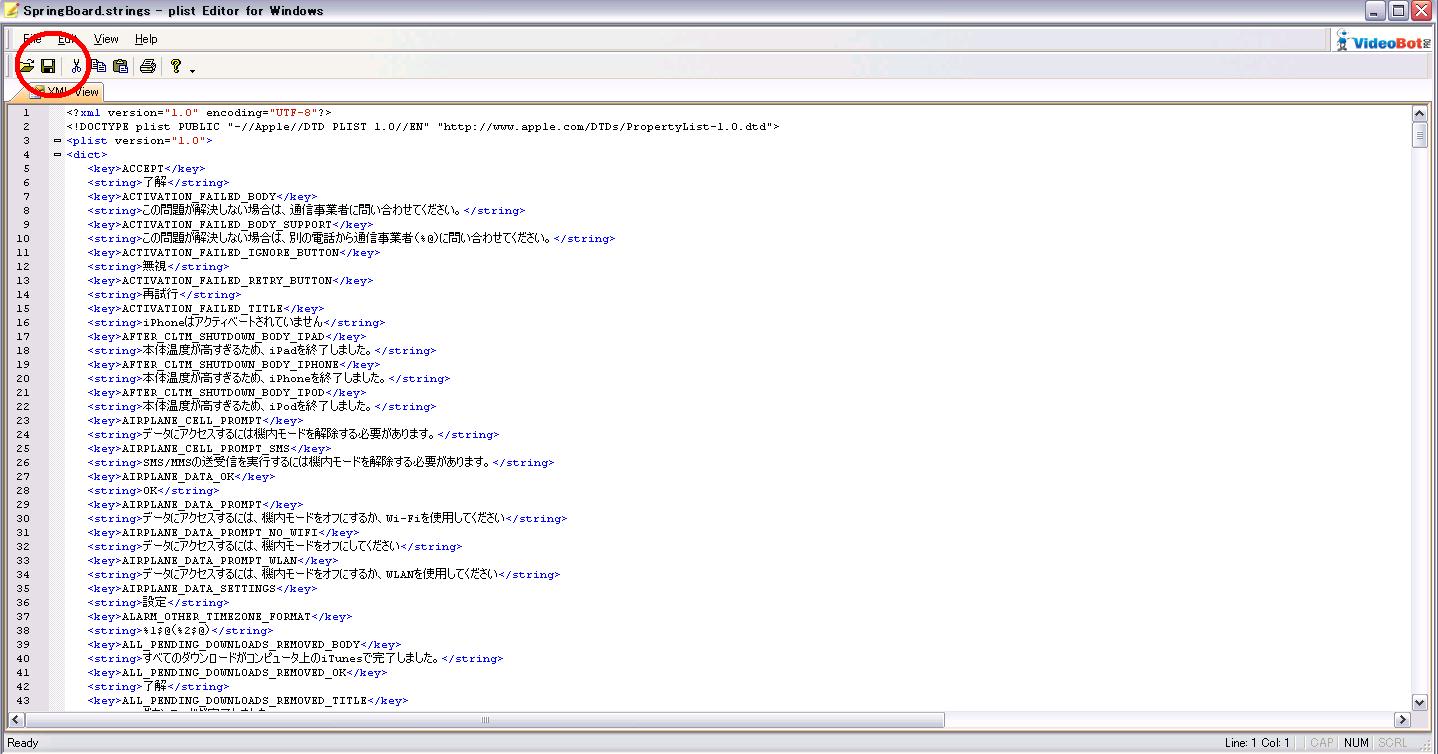Click the Line: 1 Col: 1 indicator

pos(1258,743)
